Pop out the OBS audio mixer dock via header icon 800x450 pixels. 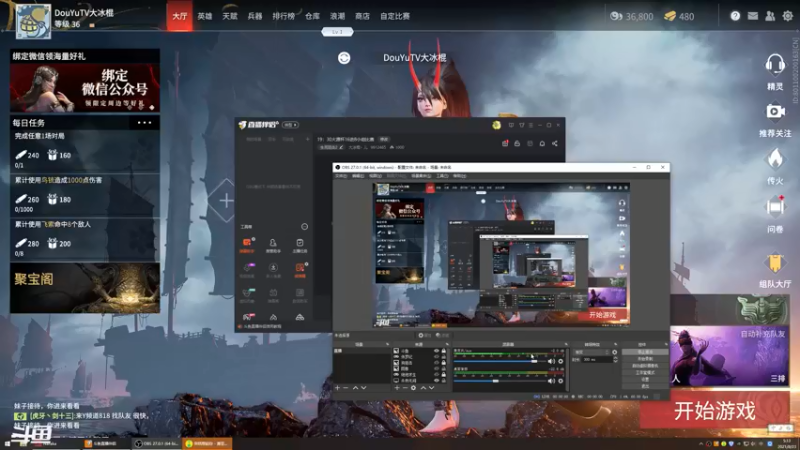(x=565, y=344)
